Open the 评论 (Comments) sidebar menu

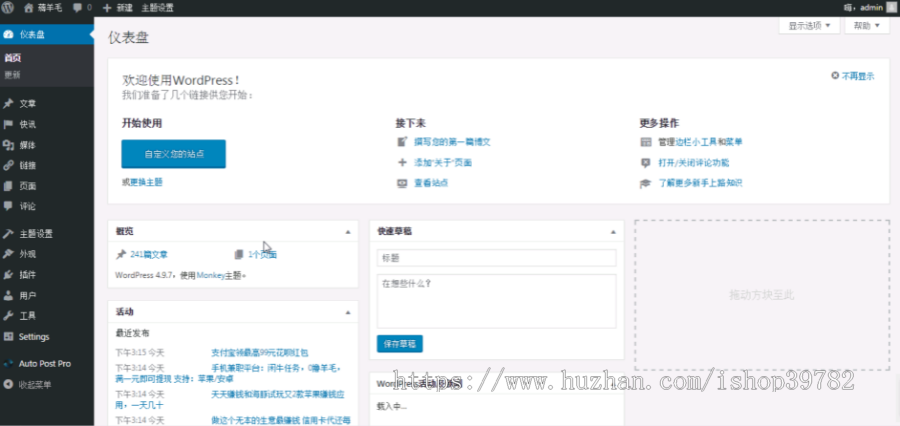27,206
